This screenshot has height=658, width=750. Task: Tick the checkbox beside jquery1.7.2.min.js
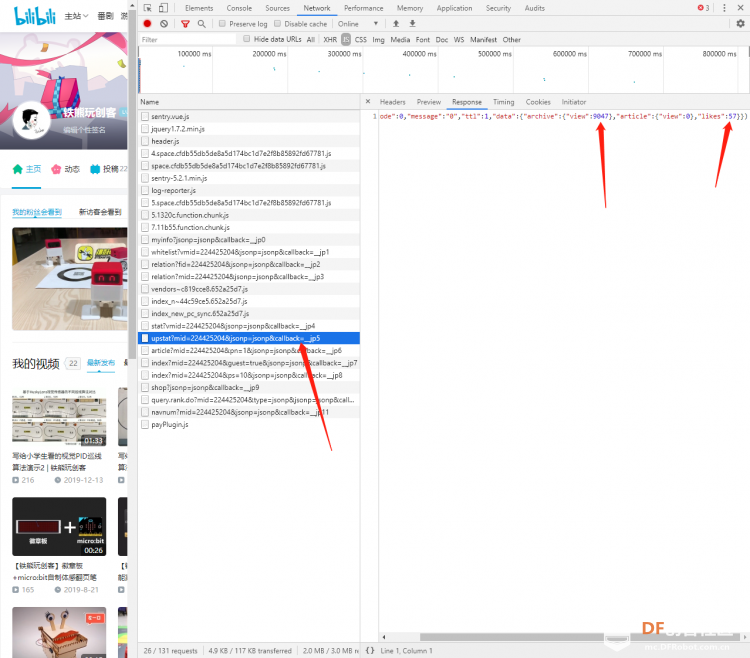145,129
